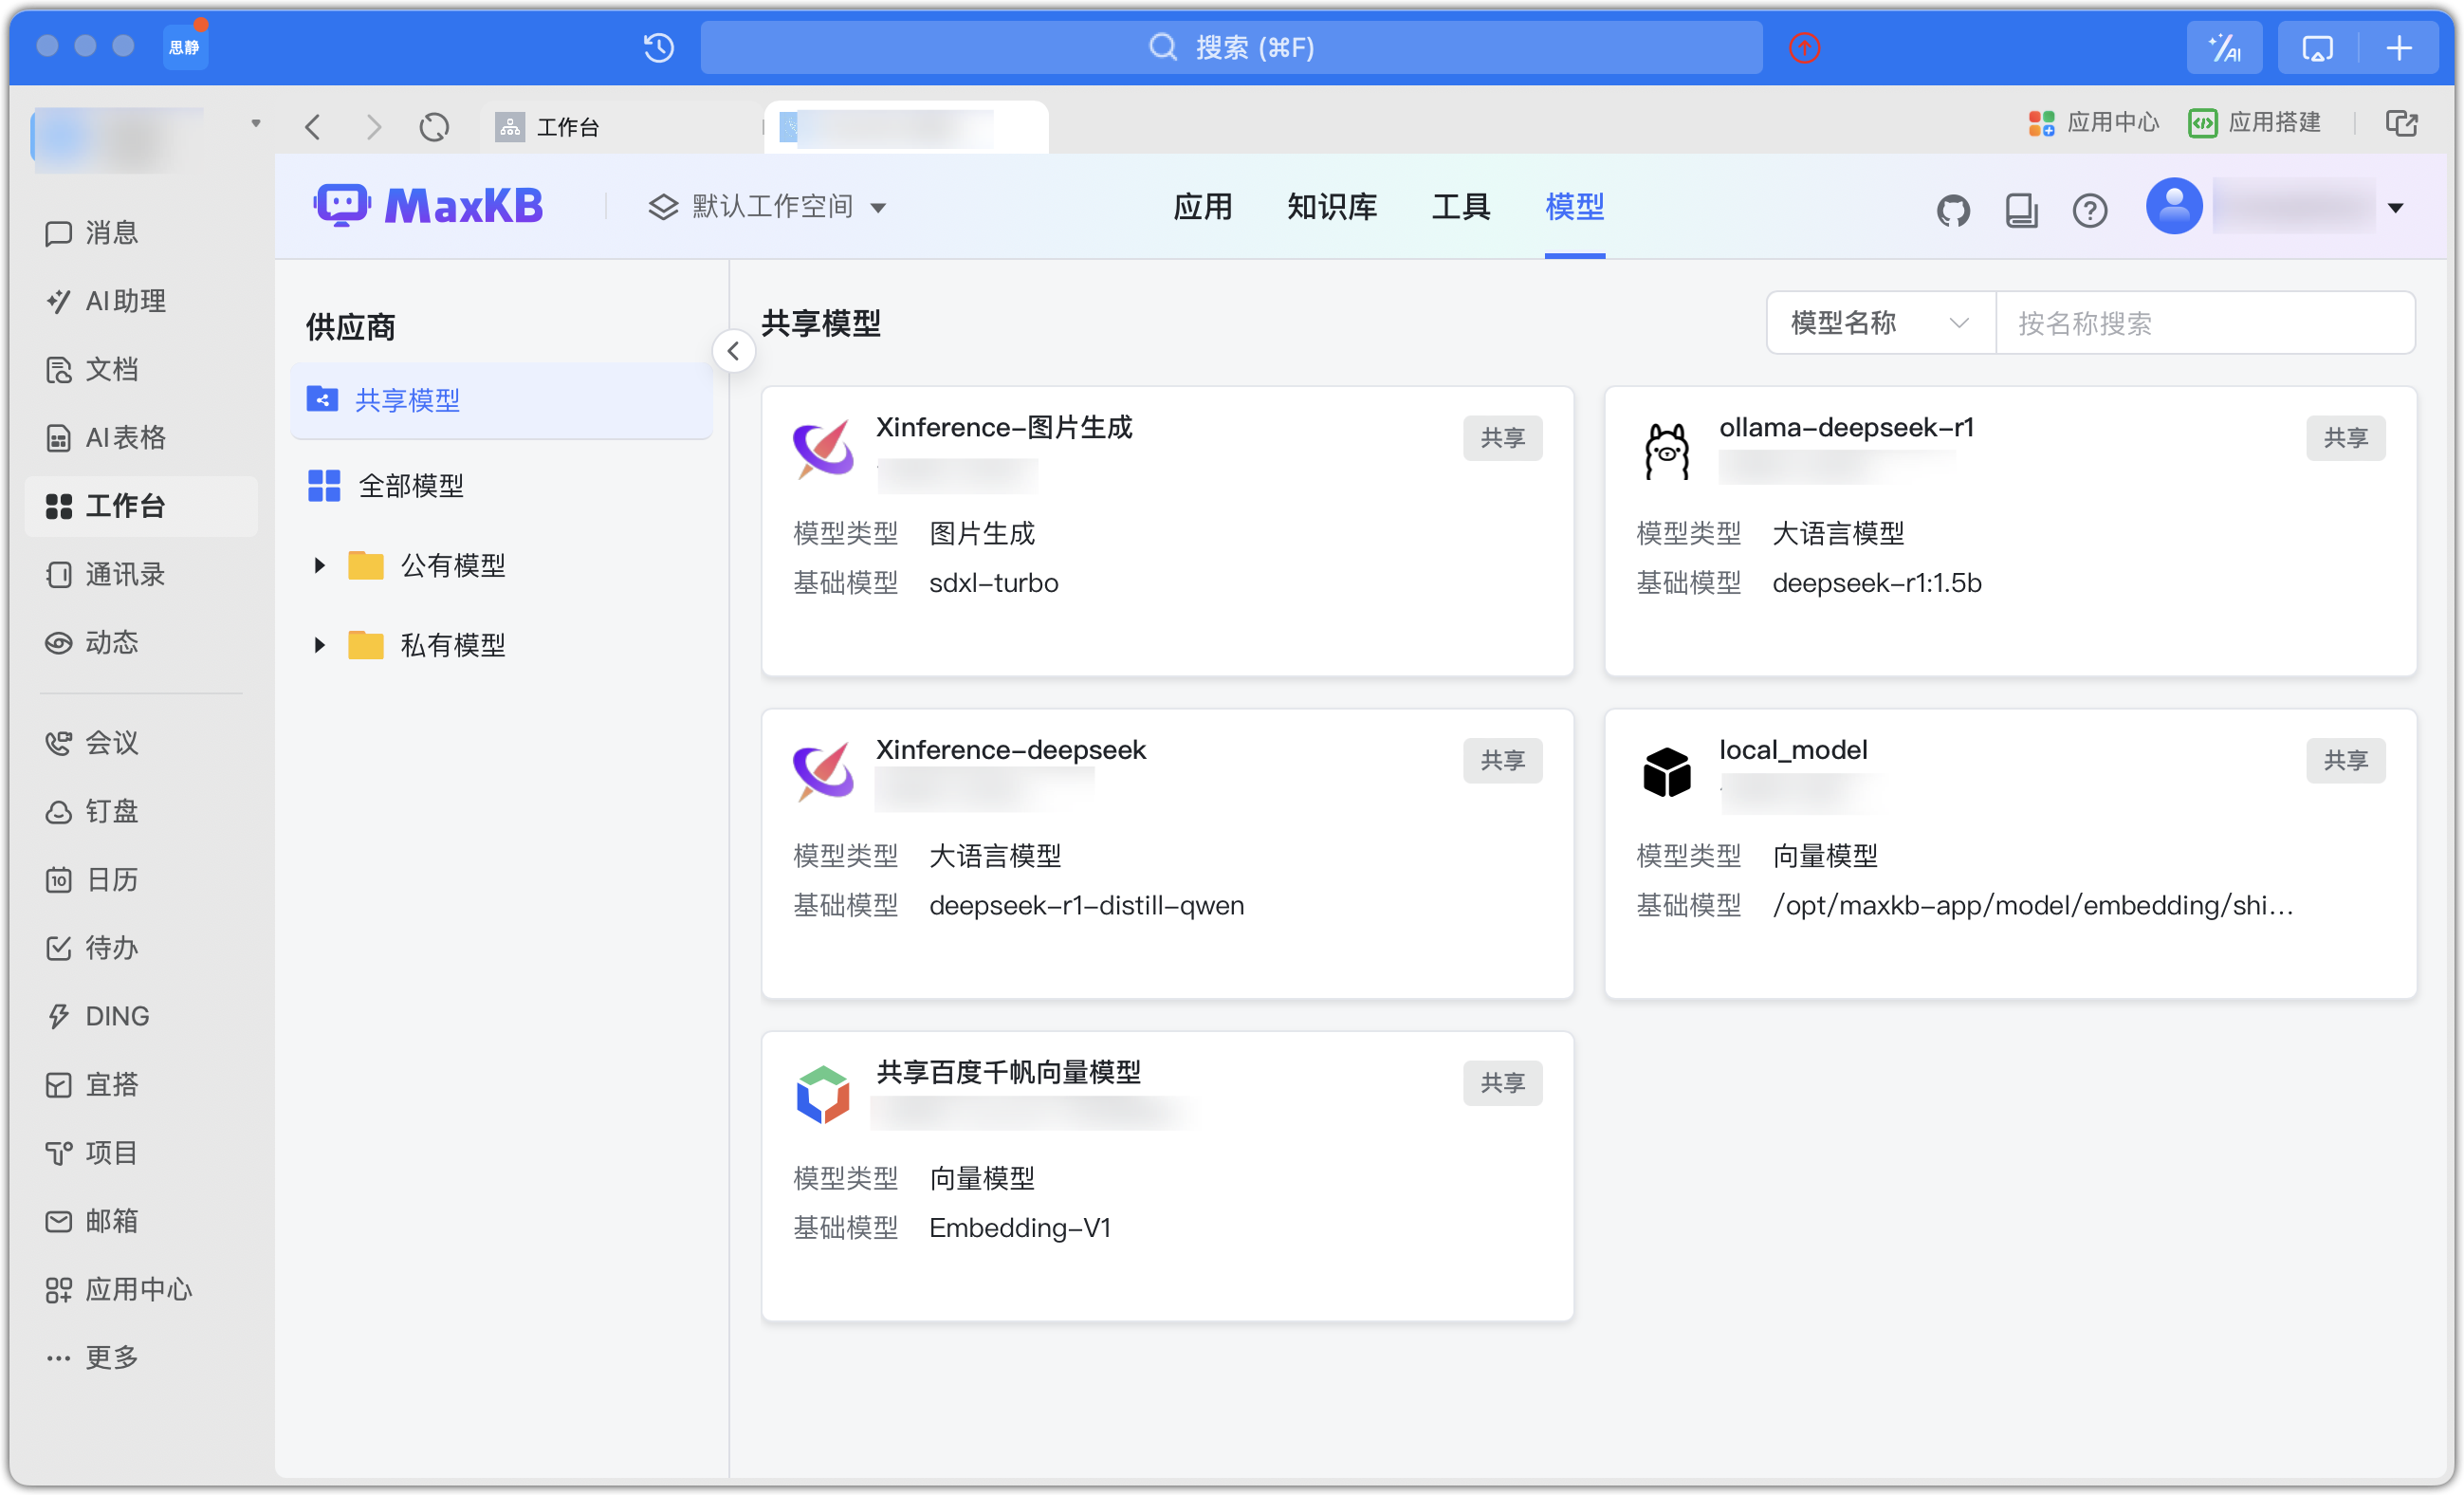2464x1495 pixels.
Task: Select 全部模型 in the provider list
Action: [411, 485]
